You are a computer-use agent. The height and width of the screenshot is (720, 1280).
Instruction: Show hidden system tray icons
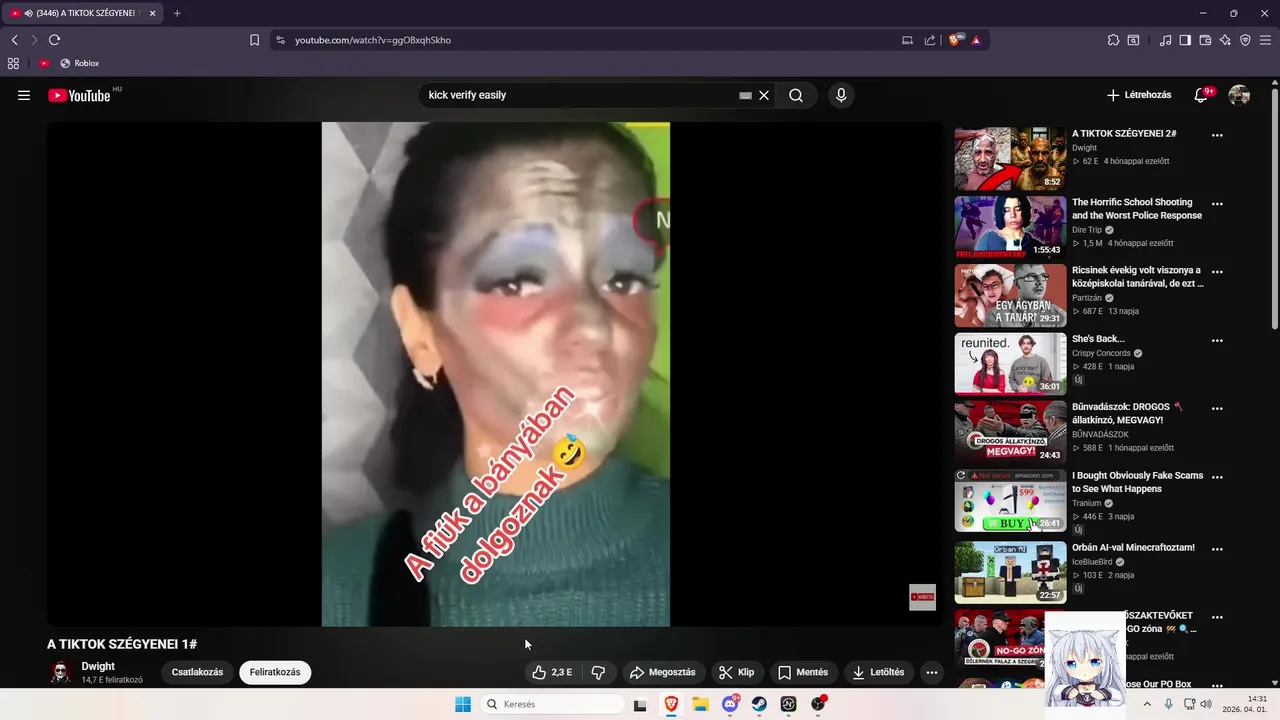pos(1147,704)
